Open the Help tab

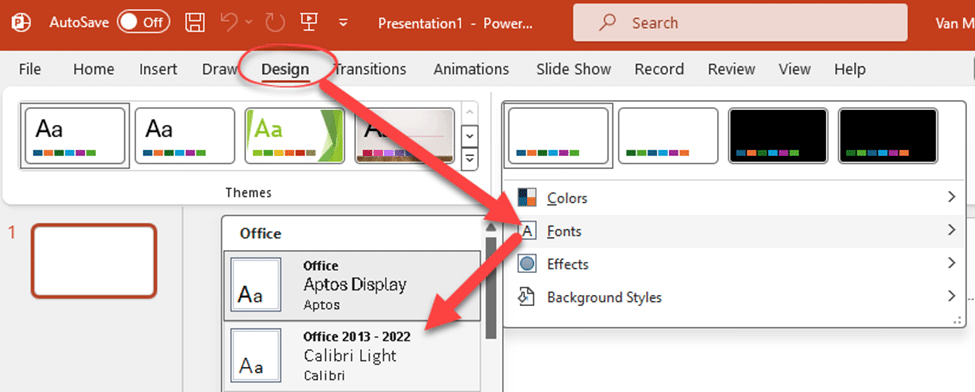click(850, 69)
